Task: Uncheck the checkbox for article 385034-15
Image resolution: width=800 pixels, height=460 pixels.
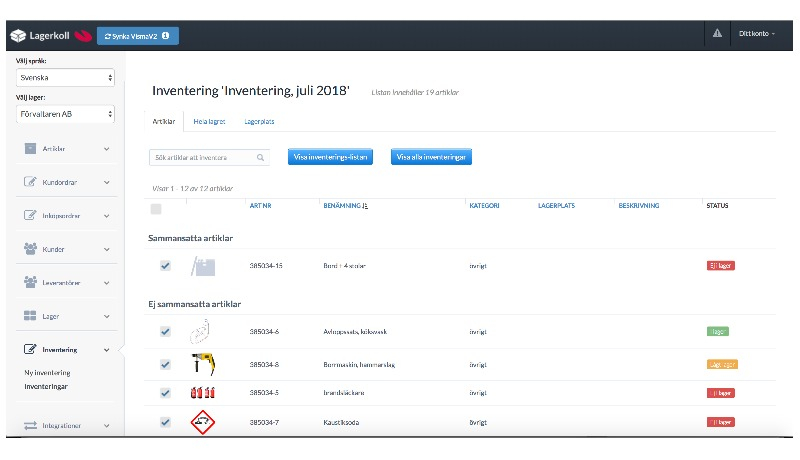Action: click(165, 266)
